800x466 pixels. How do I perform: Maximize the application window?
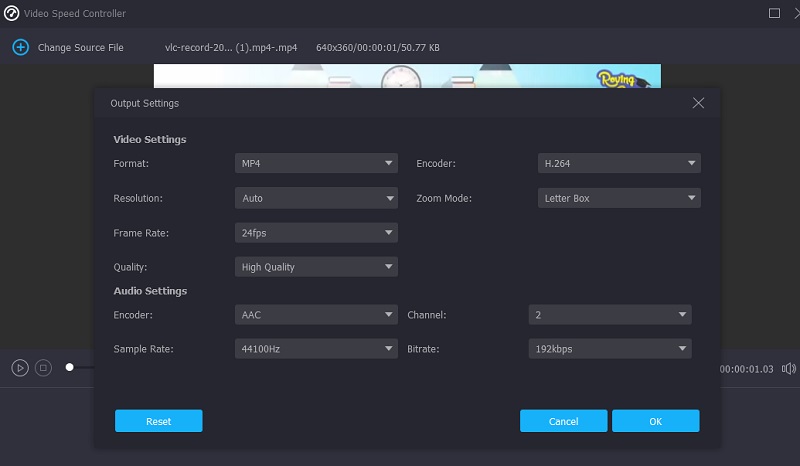click(x=774, y=14)
